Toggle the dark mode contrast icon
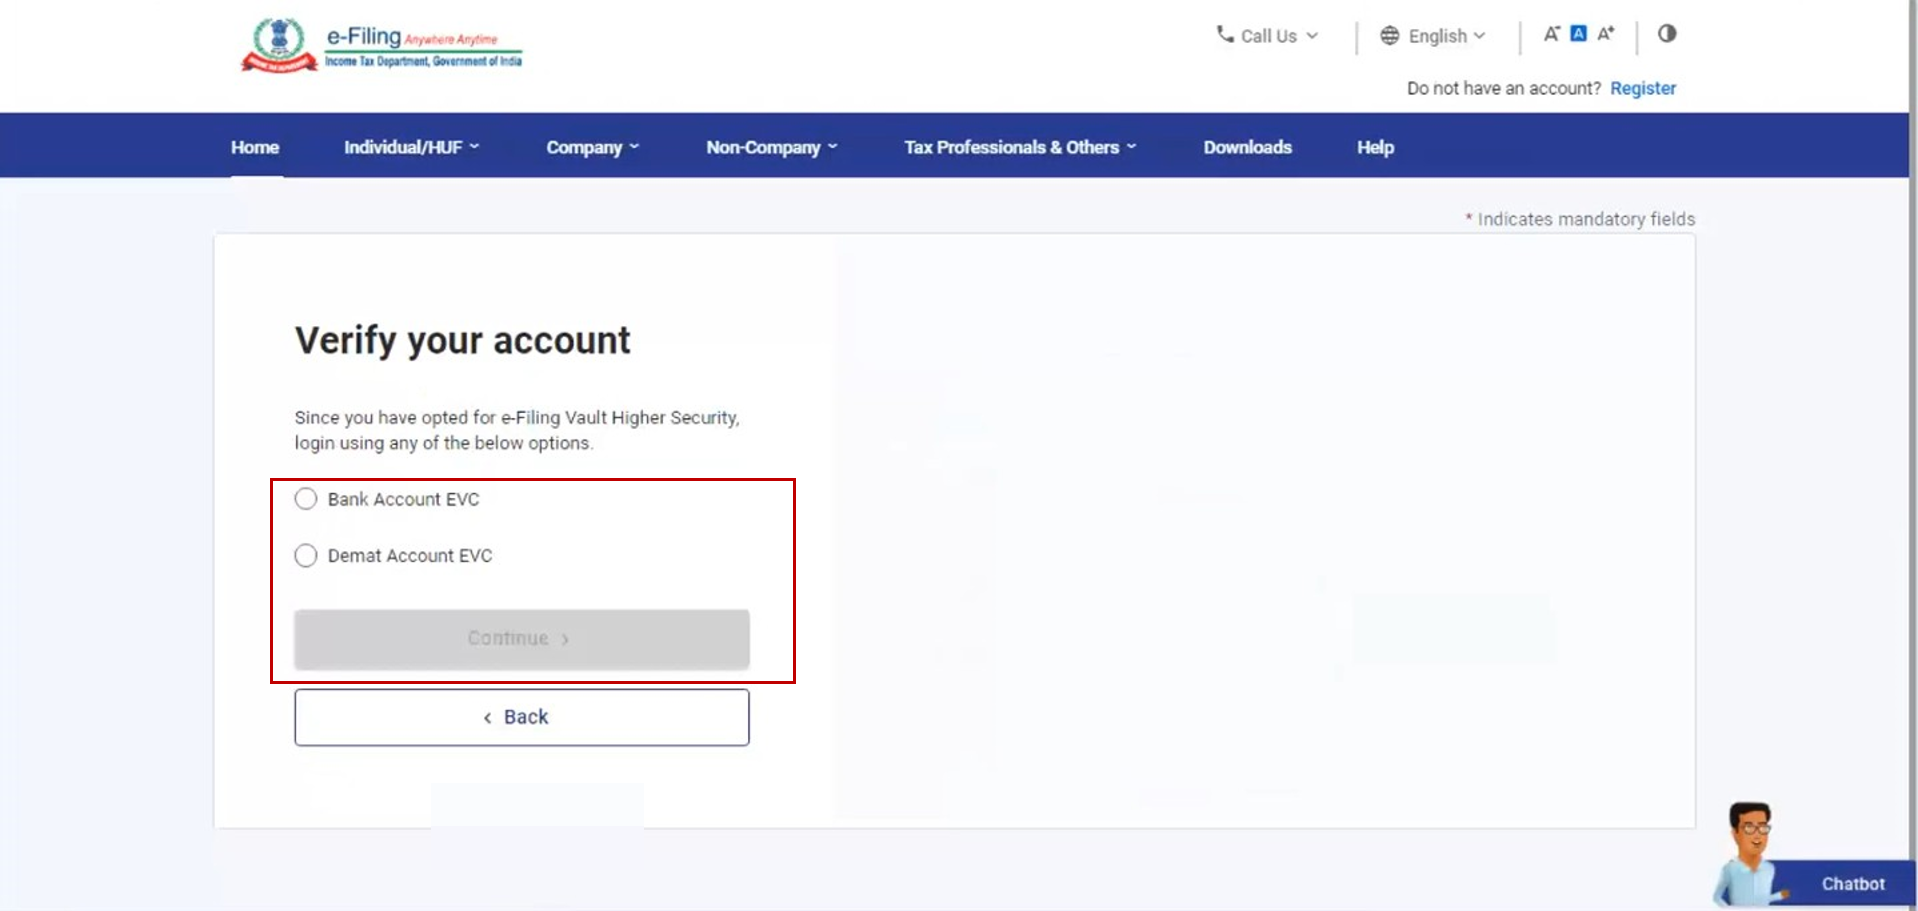 pos(1666,35)
